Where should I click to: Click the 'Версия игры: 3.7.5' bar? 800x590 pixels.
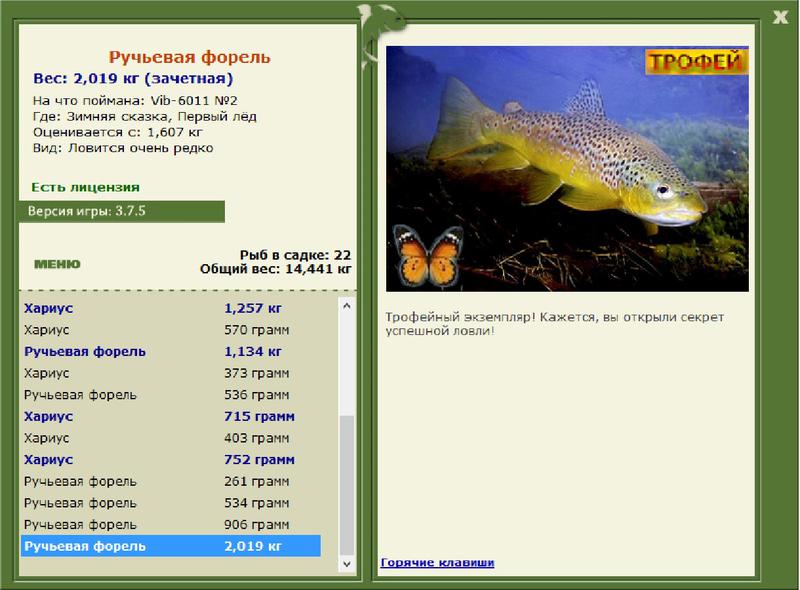tap(122, 211)
